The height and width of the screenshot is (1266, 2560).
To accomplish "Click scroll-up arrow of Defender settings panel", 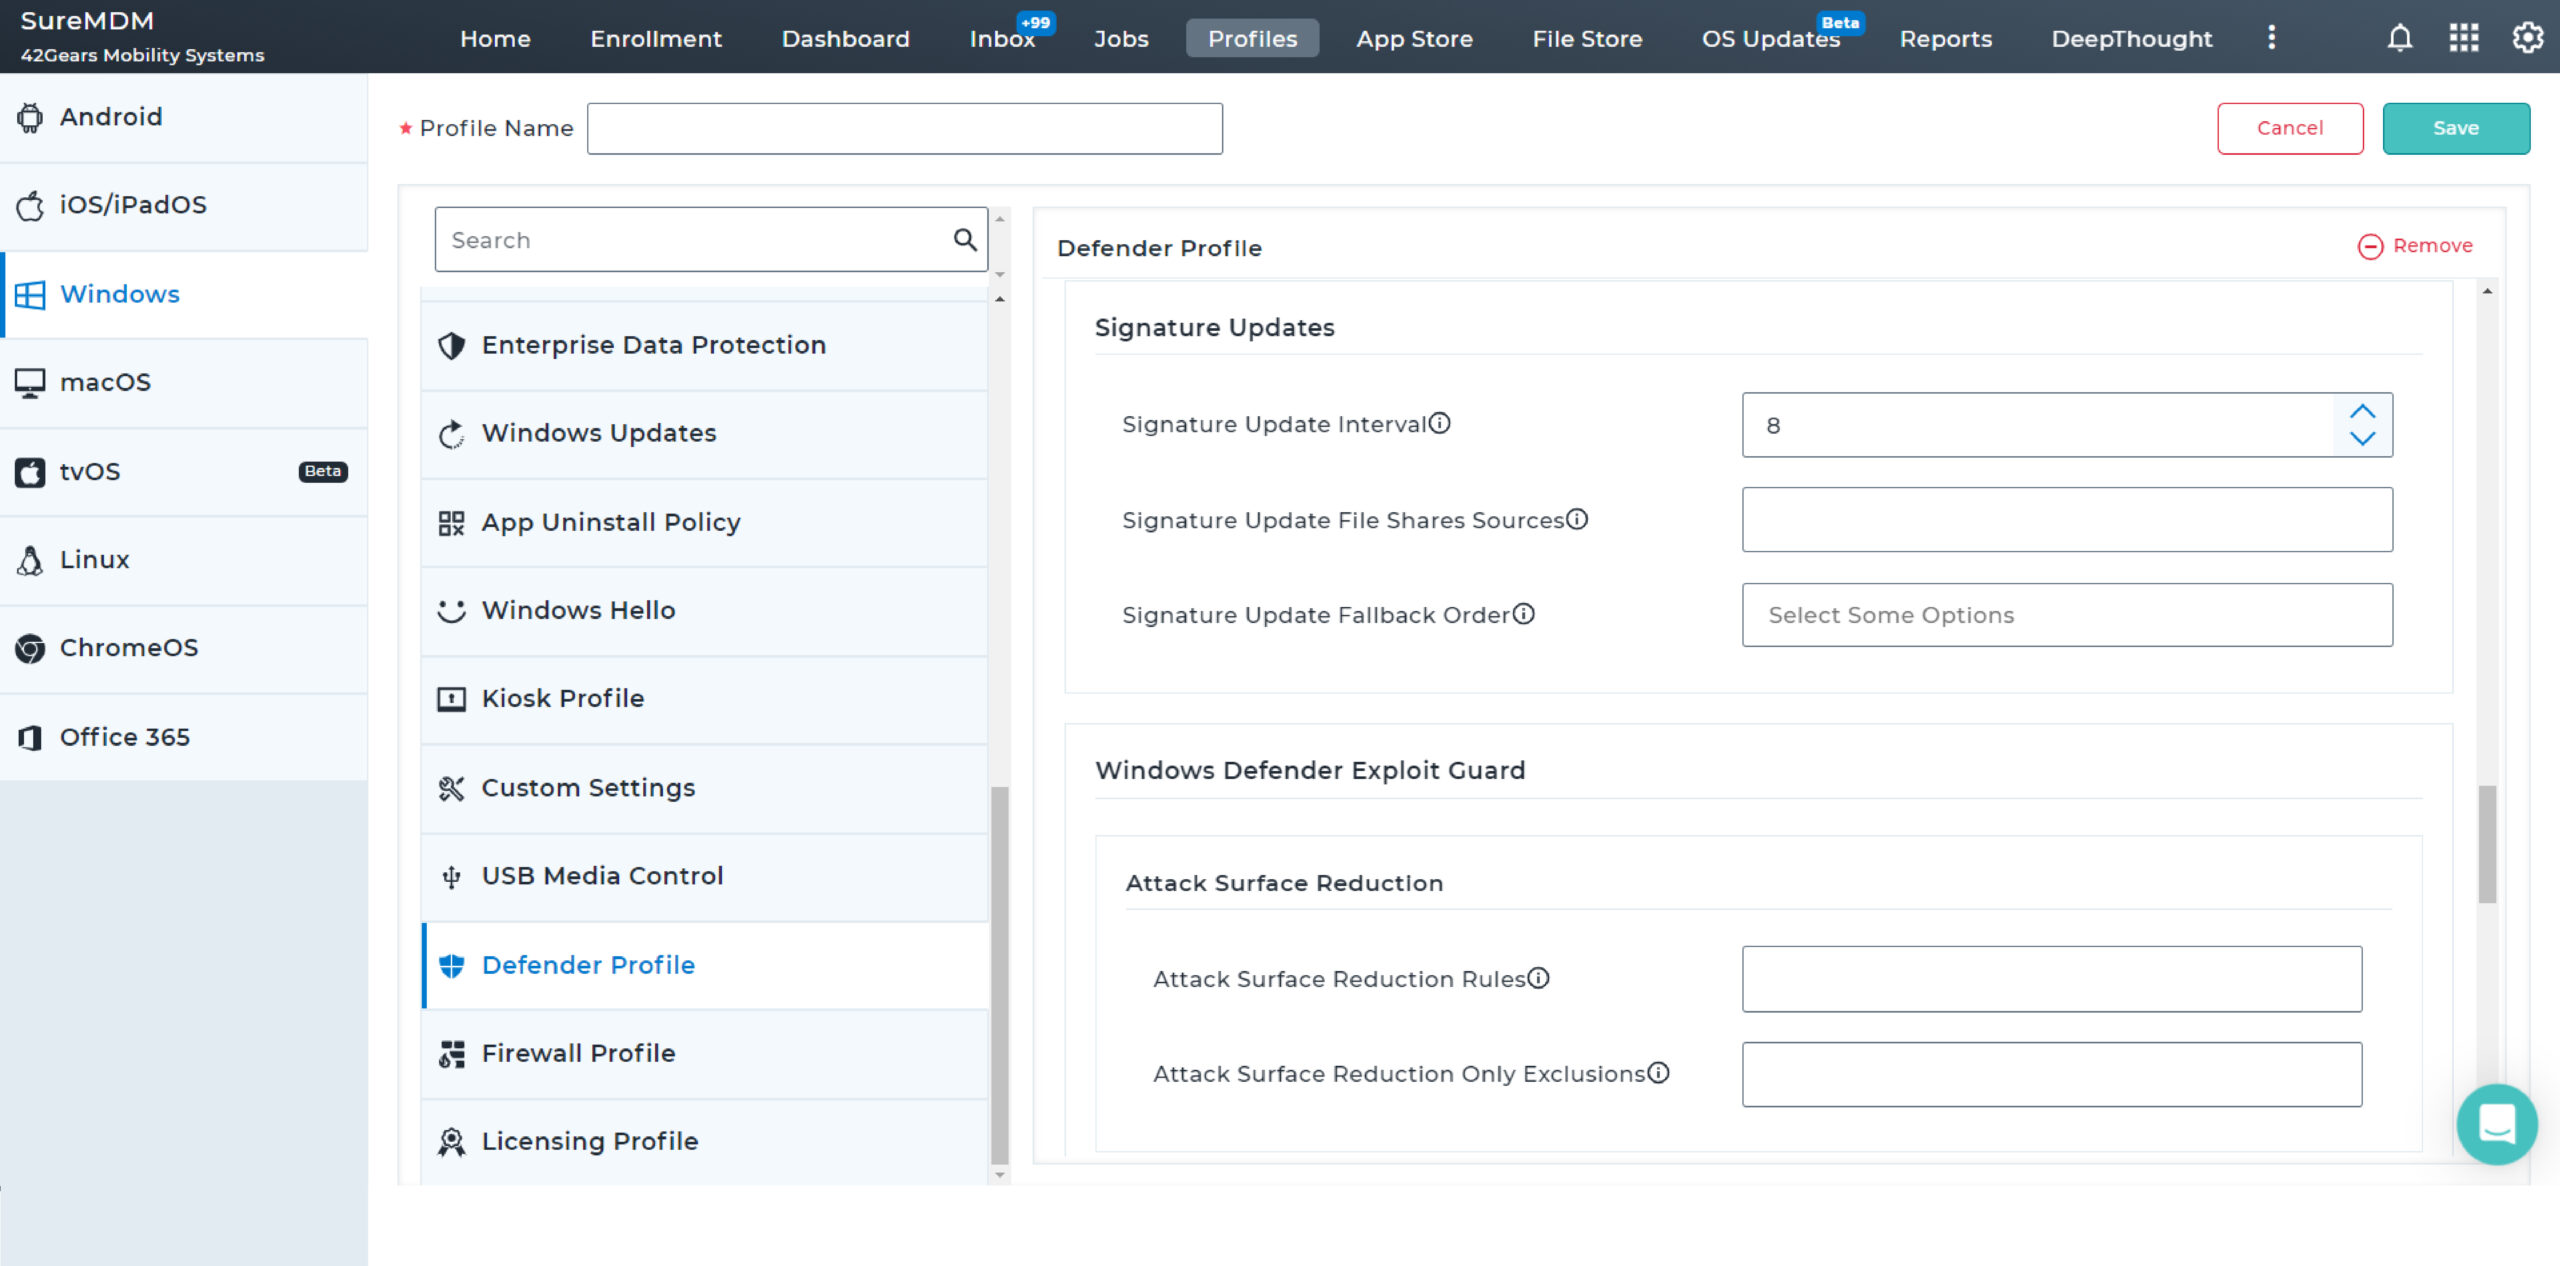I will click(2487, 291).
